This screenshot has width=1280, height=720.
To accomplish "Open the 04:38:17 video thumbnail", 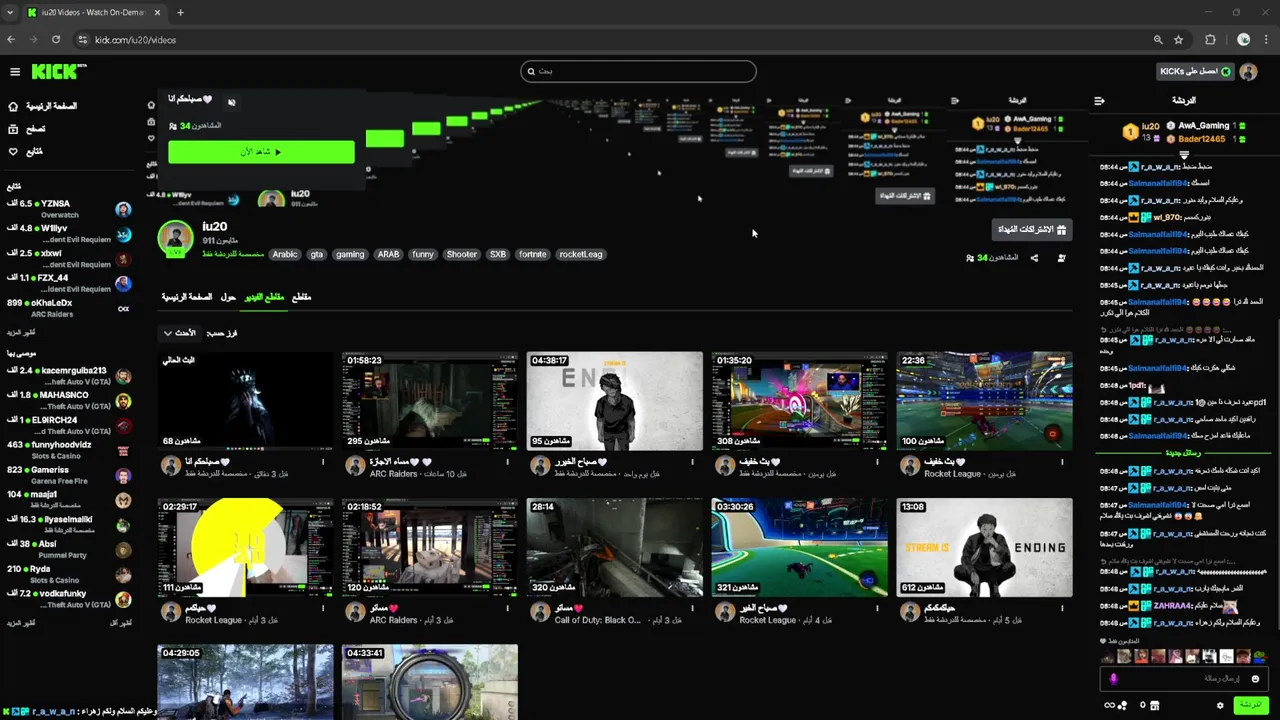I will point(615,401).
